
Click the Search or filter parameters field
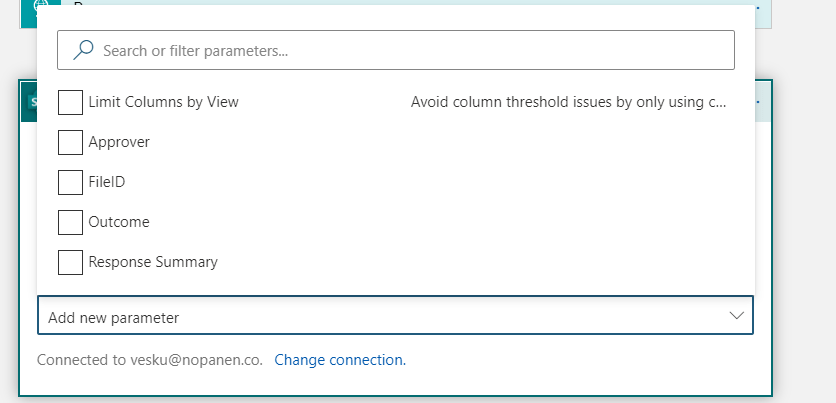400,49
